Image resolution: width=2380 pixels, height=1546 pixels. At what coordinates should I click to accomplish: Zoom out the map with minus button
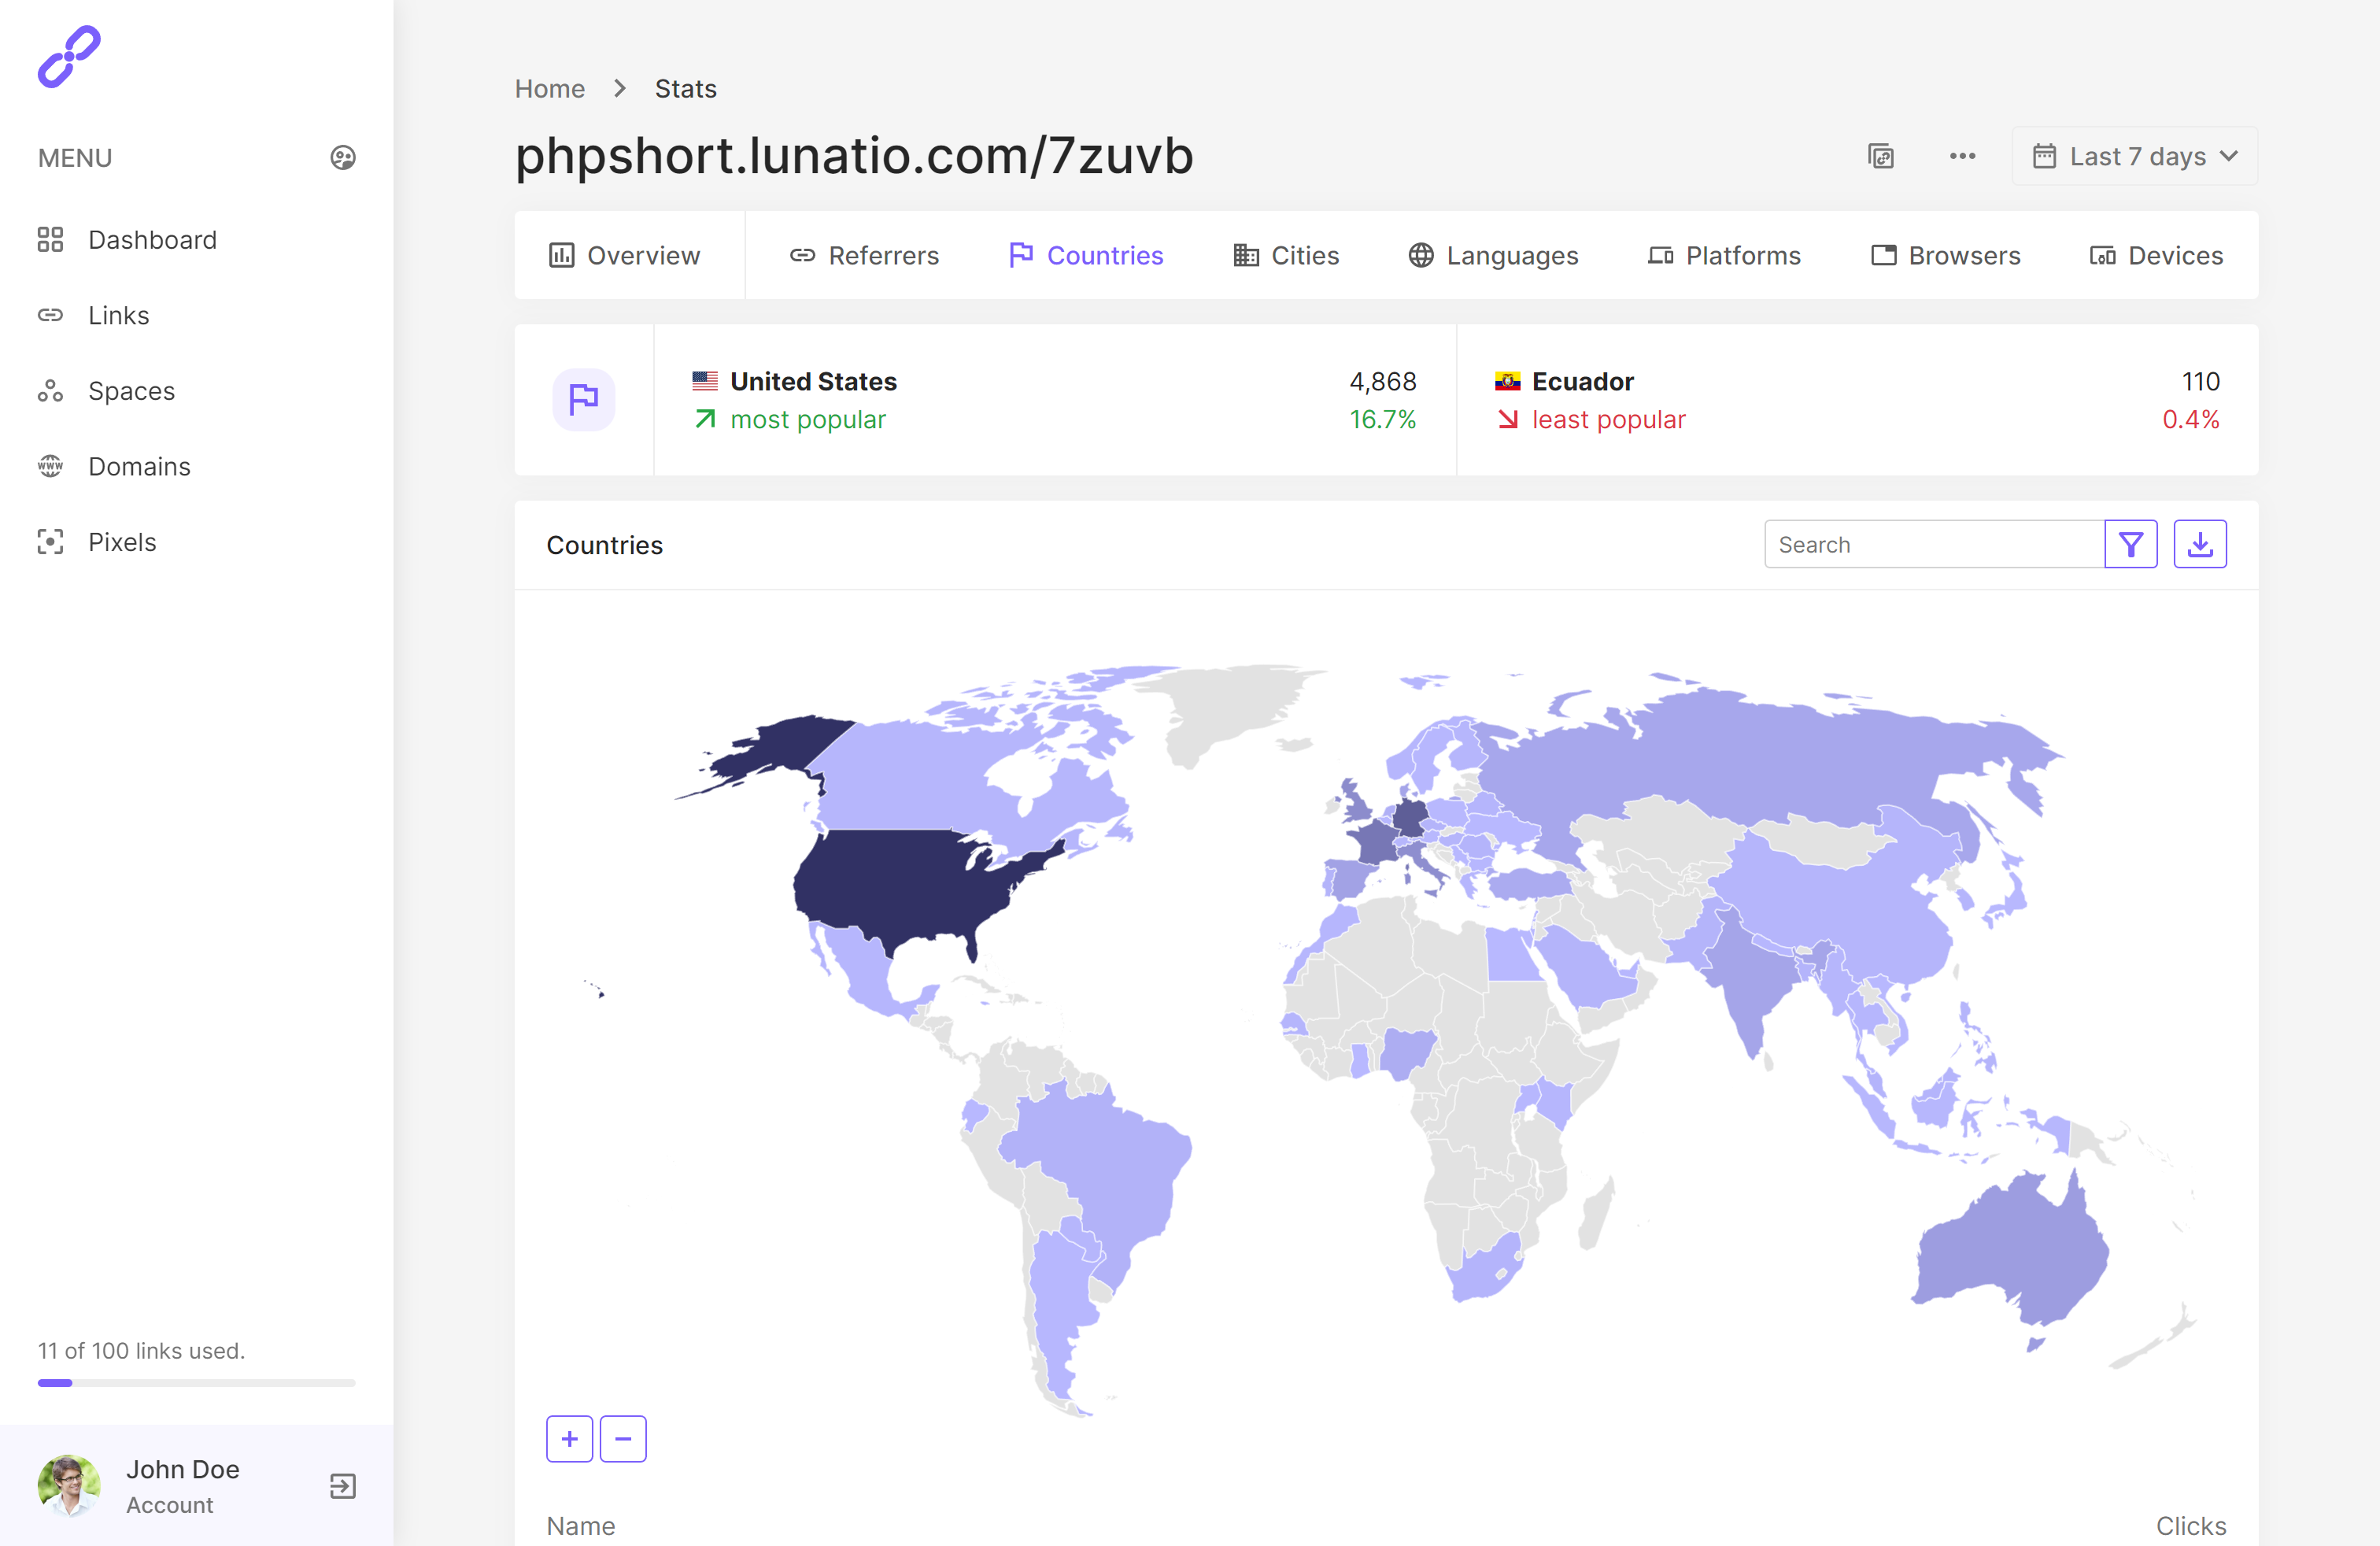623,1438
